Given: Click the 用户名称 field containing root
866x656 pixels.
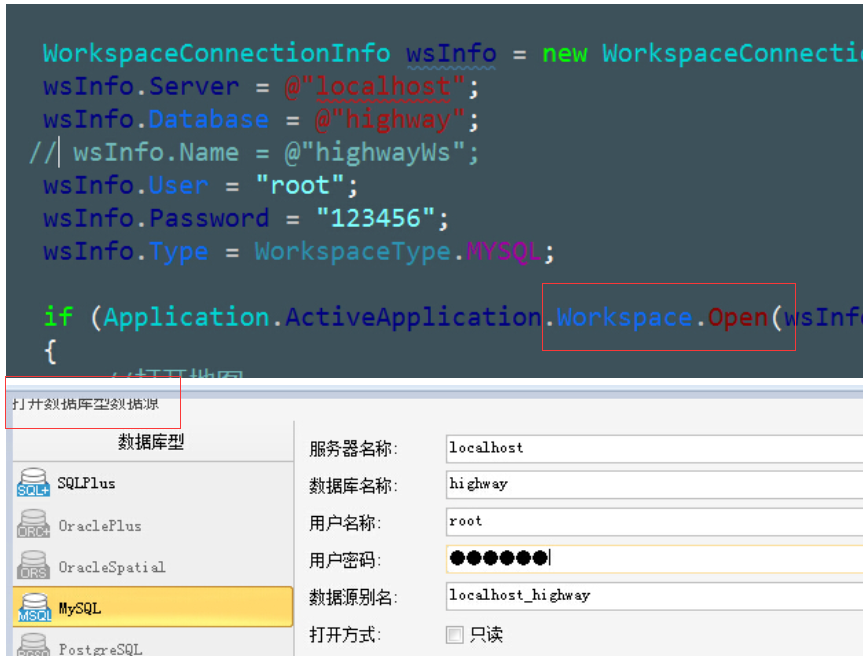Looking at the screenshot, I should coord(650,521).
